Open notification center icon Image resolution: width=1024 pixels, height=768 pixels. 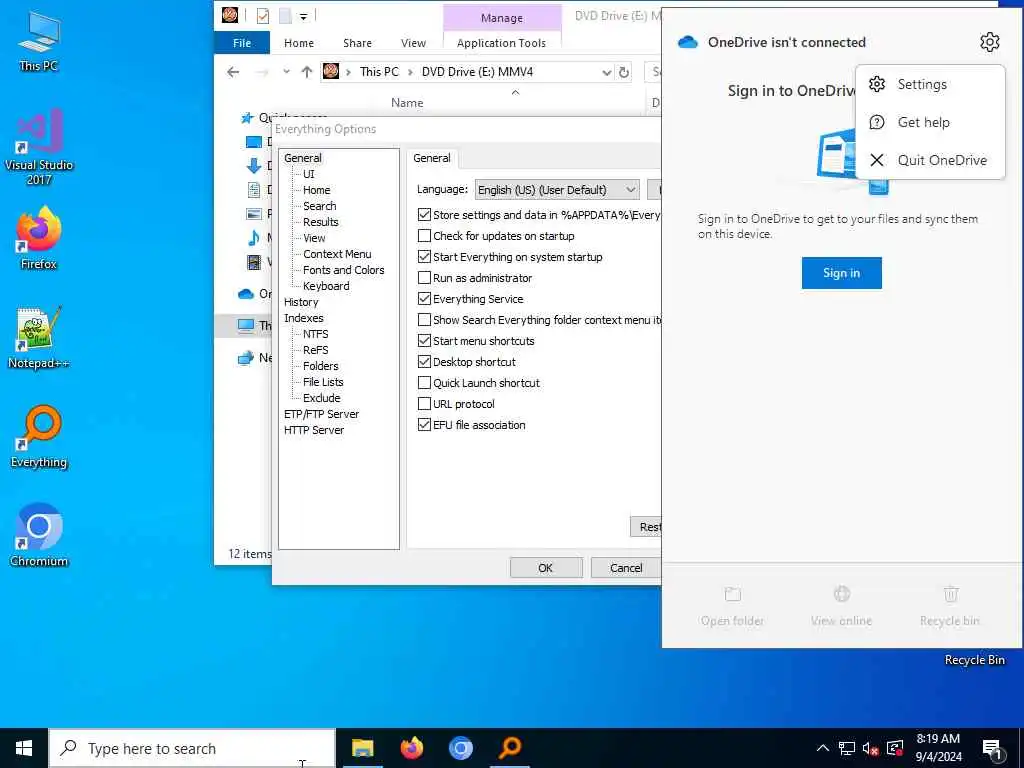point(992,748)
